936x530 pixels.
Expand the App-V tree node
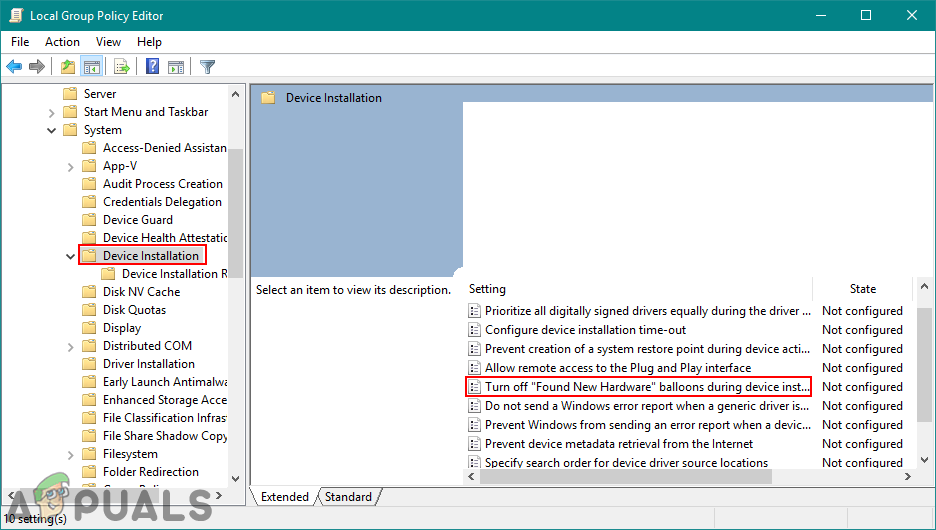(x=70, y=167)
